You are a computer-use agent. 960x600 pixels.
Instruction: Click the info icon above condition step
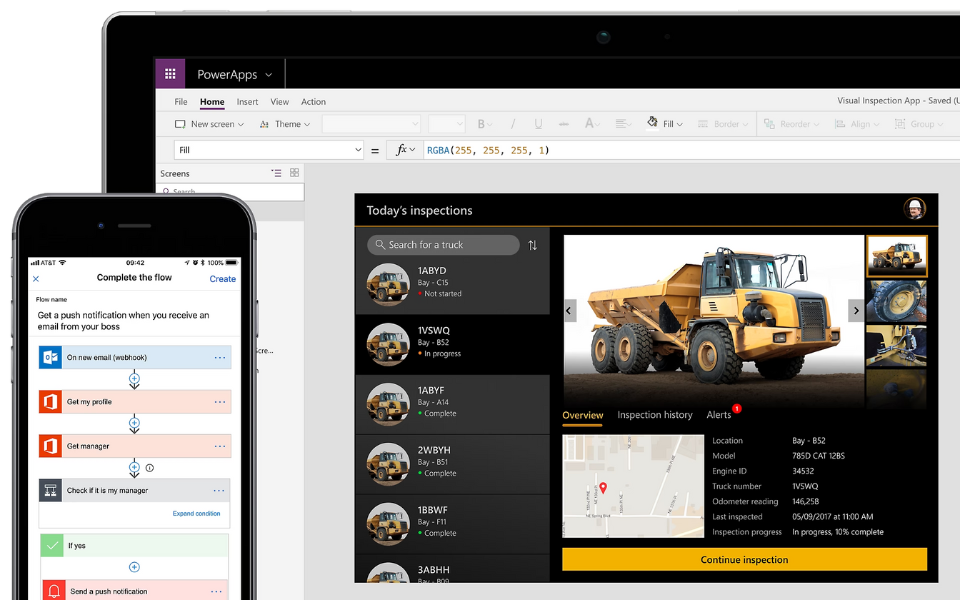(x=149, y=468)
